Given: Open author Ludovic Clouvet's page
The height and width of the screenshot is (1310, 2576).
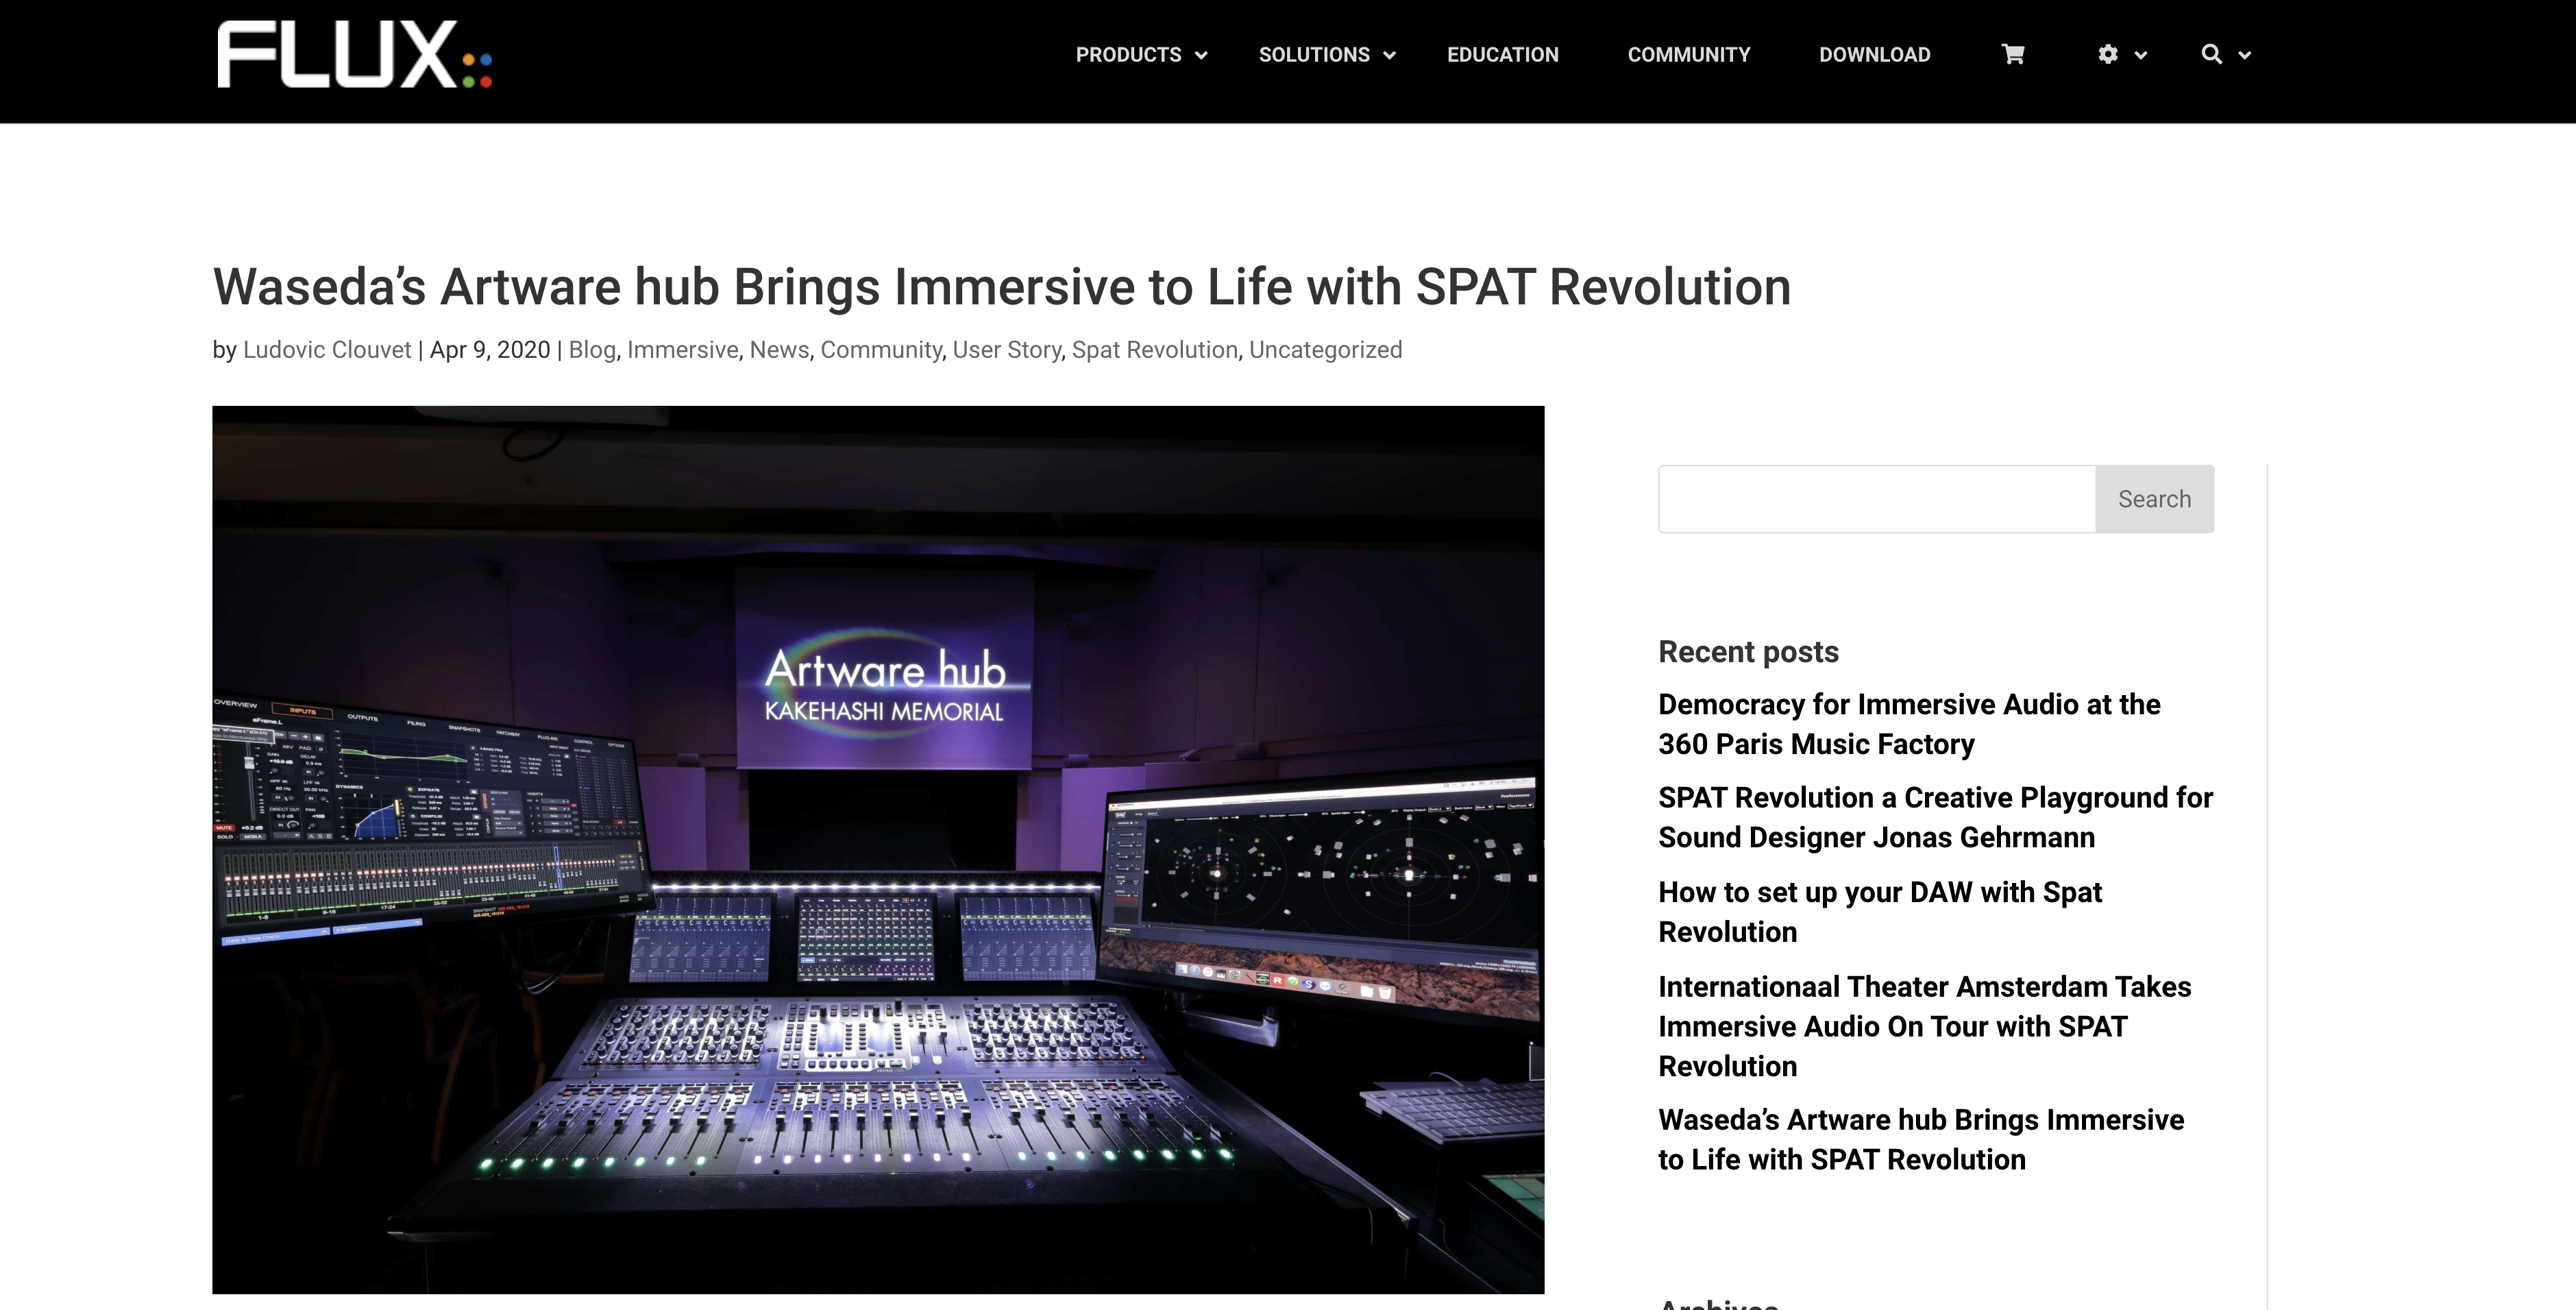Looking at the screenshot, I should point(327,350).
